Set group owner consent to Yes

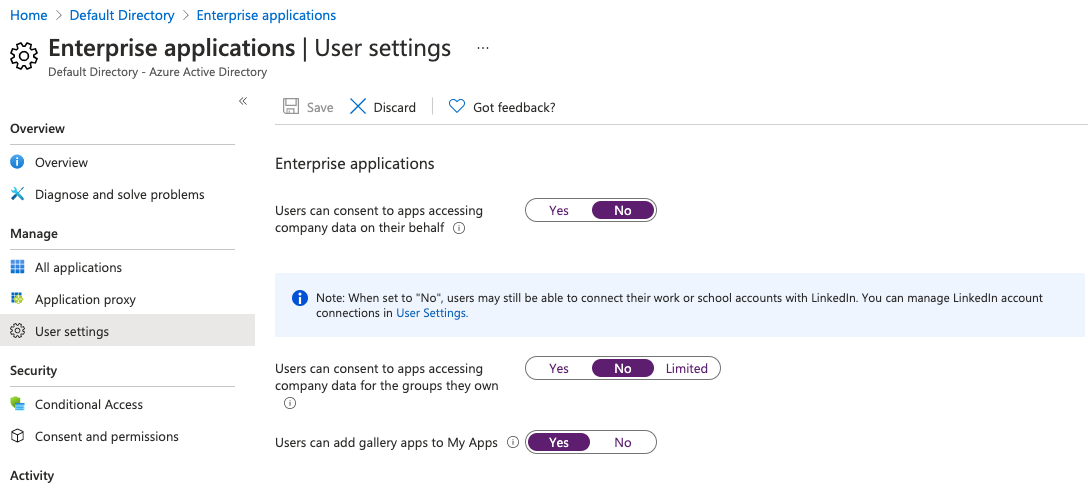[559, 369]
